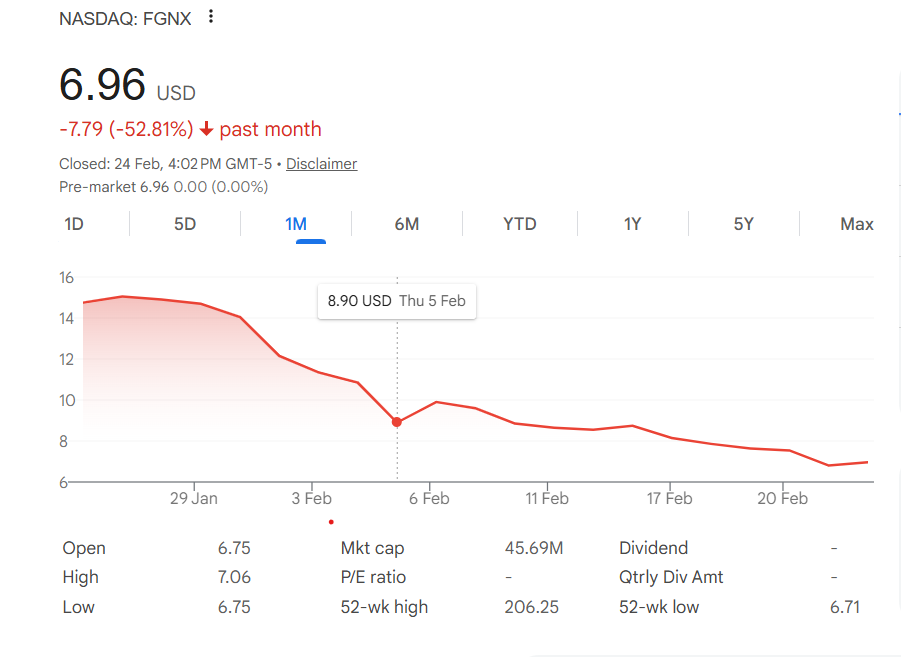Switch to the 5Y chart range
The image size is (901, 657).
(744, 223)
